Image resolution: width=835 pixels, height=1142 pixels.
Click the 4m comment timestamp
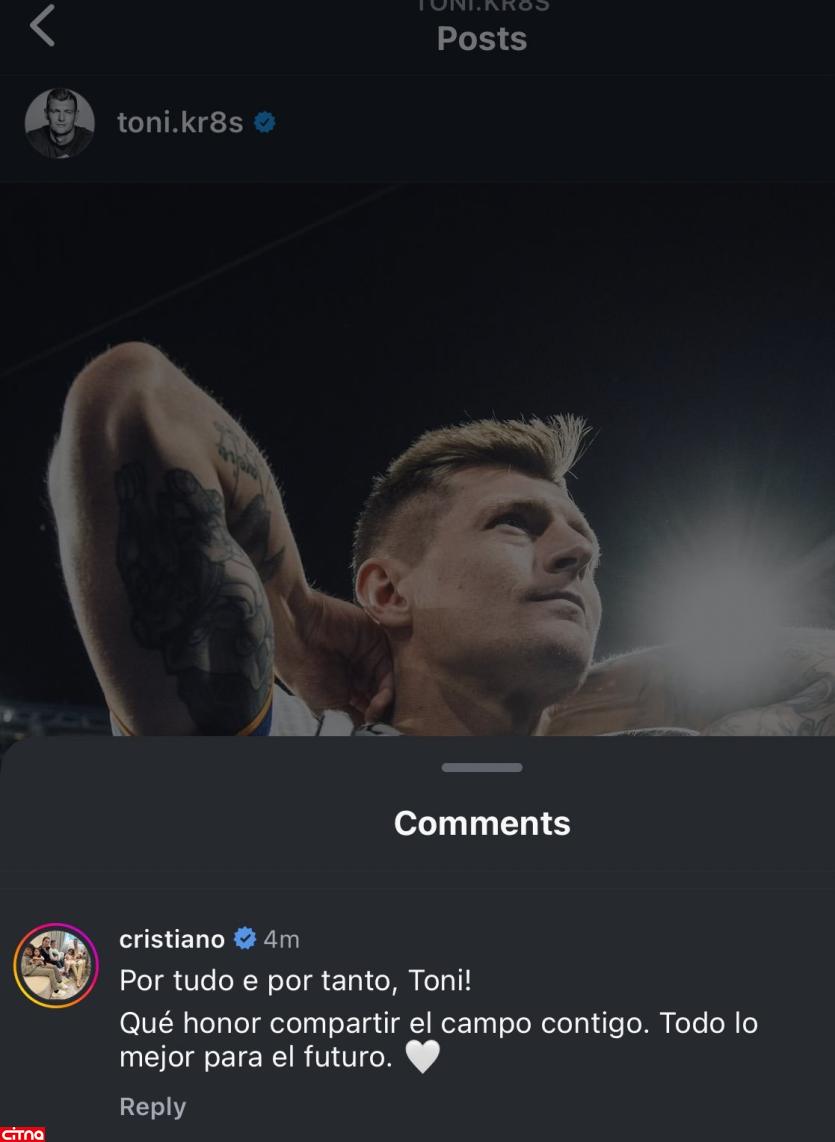click(282, 940)
